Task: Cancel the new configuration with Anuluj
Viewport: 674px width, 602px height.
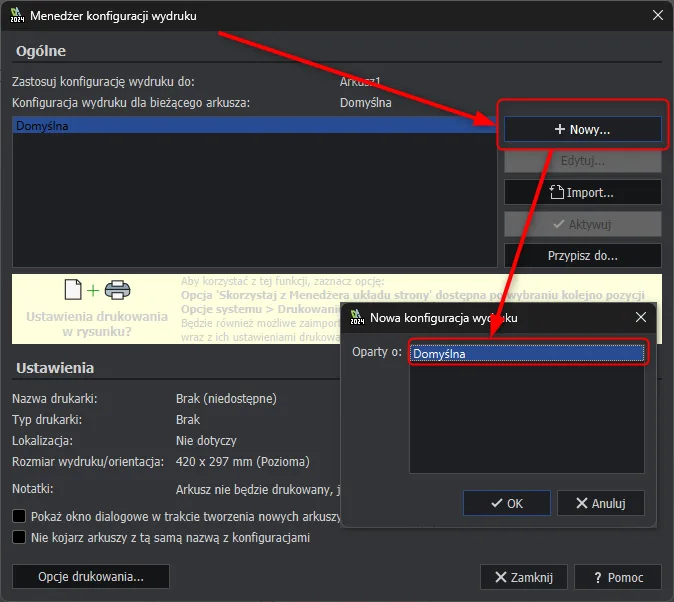Action: coord(600,503)
